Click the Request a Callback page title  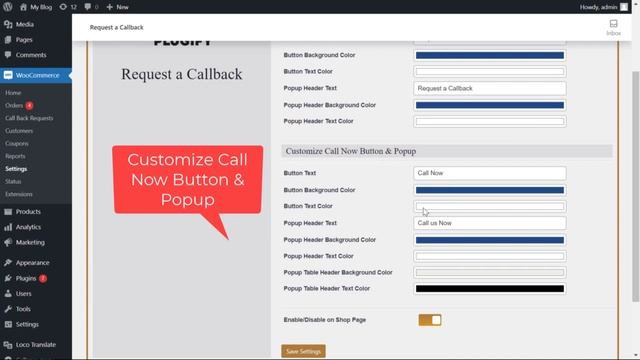[116, 27]
